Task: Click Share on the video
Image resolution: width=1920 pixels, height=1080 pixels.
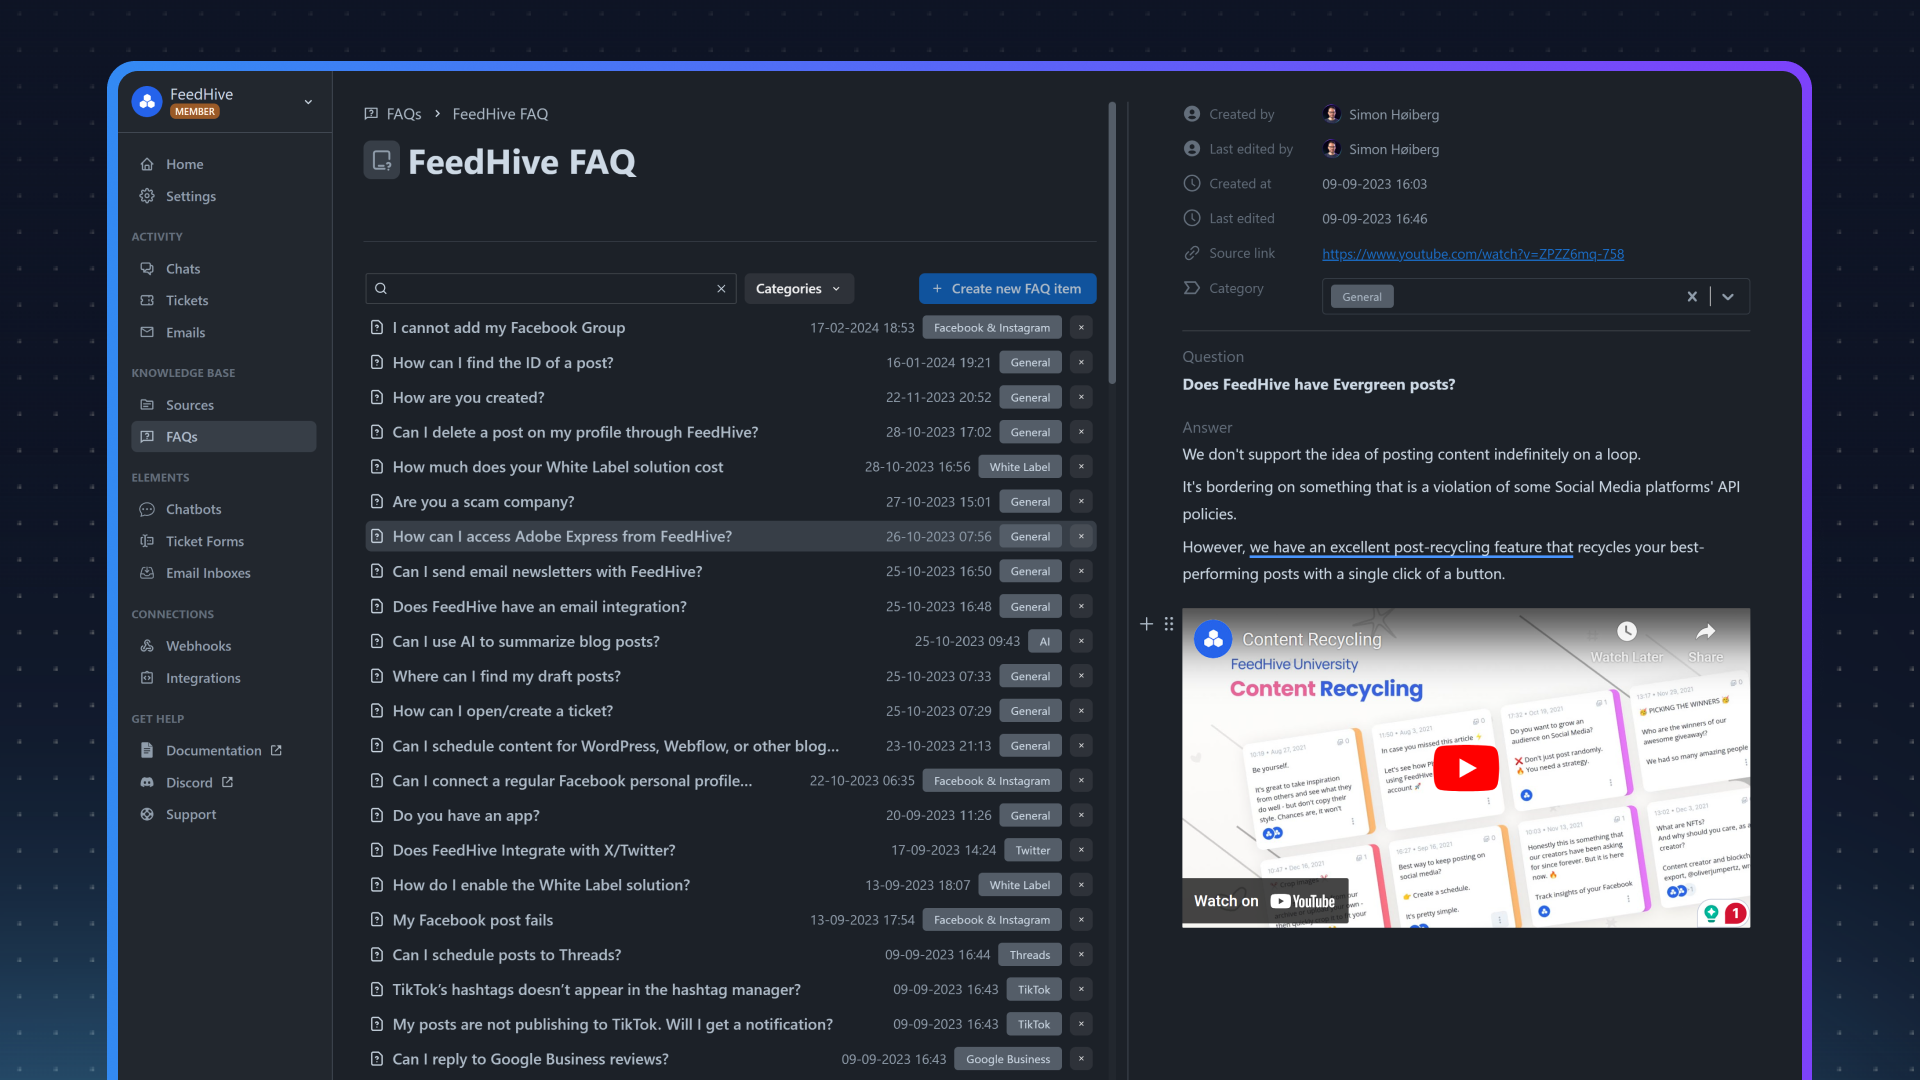Action: [1705, 641]
